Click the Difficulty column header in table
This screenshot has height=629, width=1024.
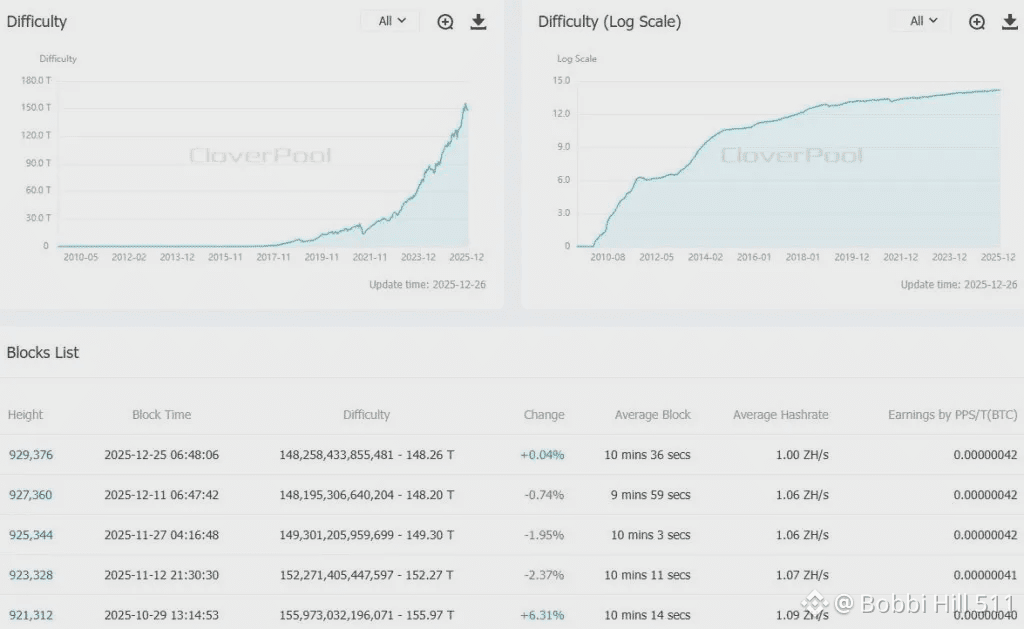point(366,415)
